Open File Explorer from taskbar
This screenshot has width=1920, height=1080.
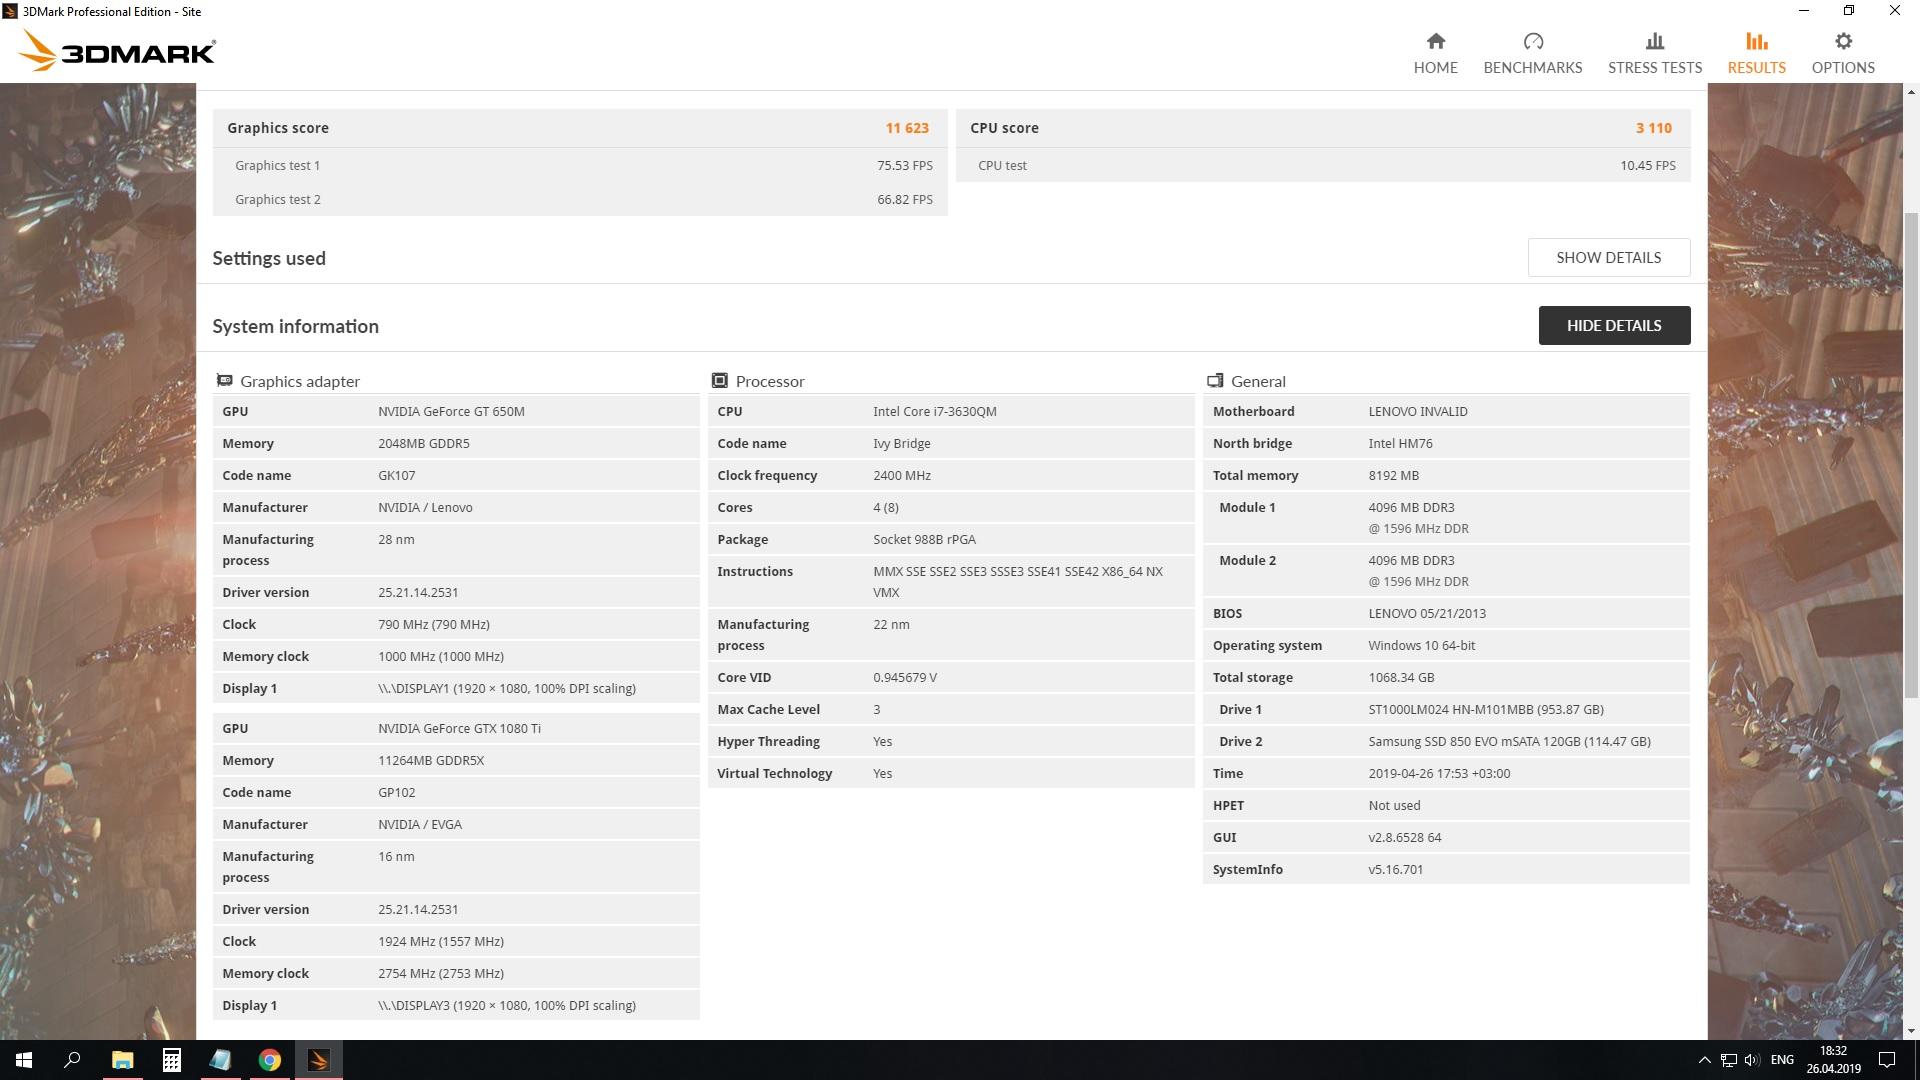click(x=122, y=1060)
